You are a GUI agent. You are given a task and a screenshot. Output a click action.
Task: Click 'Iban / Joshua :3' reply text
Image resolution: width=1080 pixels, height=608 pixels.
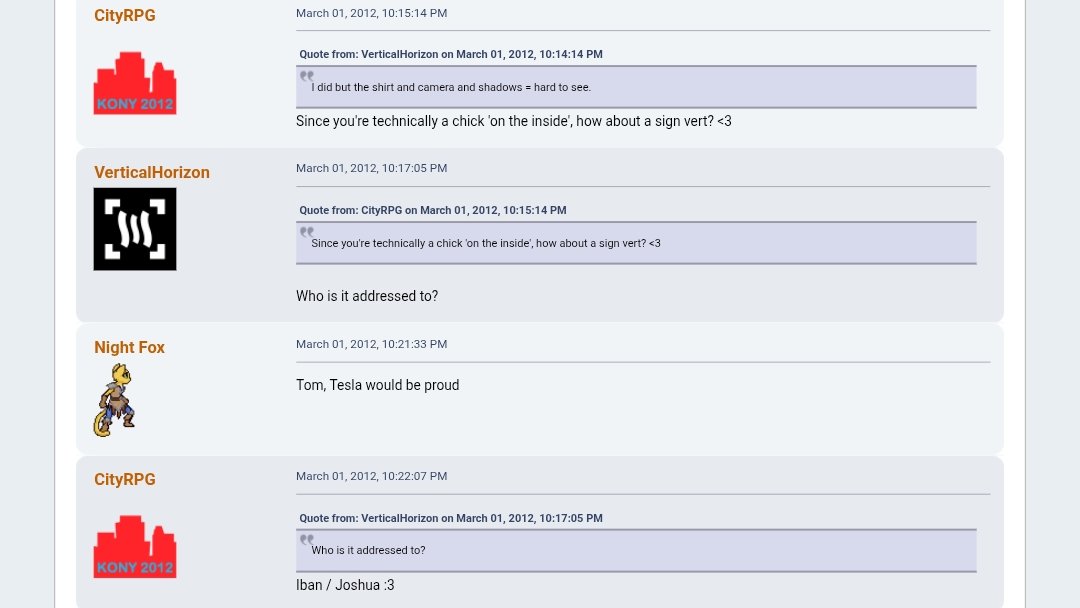[345, 585]
